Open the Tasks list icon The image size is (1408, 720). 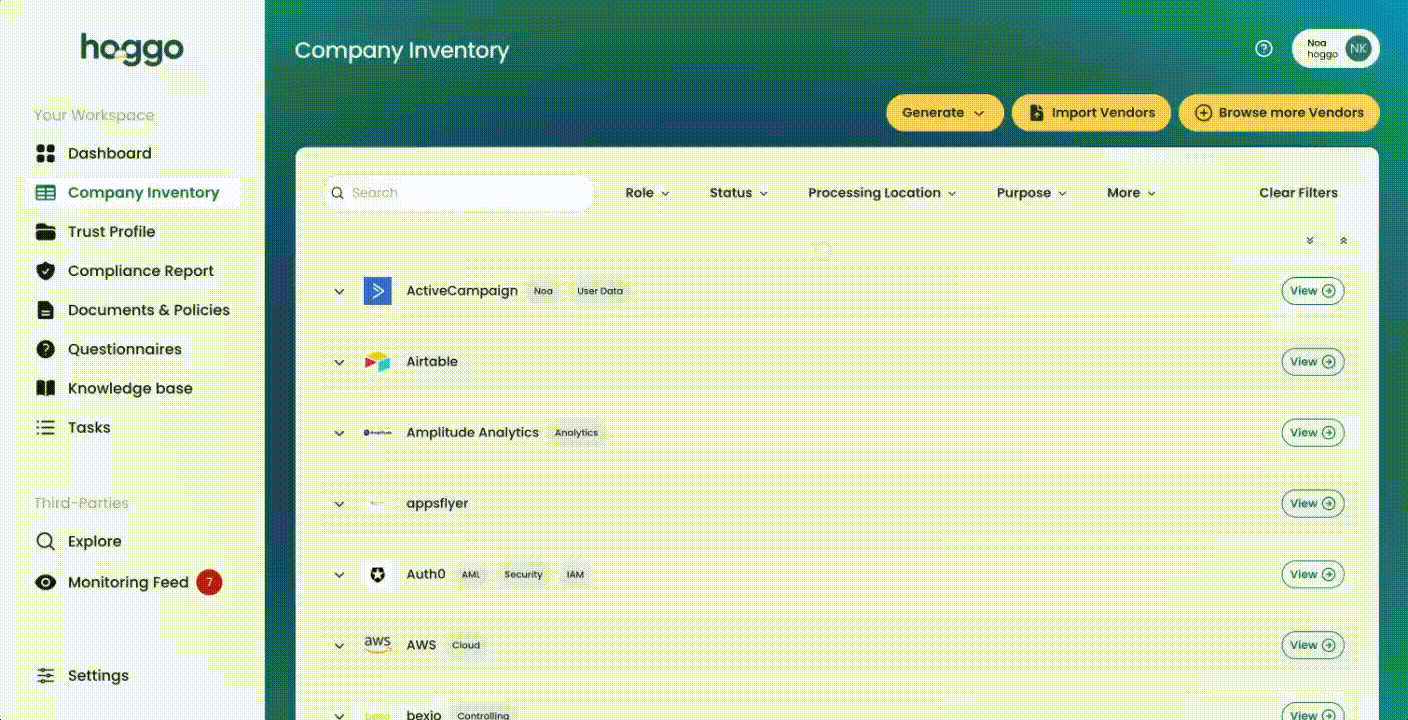click(x=46, y=427)
